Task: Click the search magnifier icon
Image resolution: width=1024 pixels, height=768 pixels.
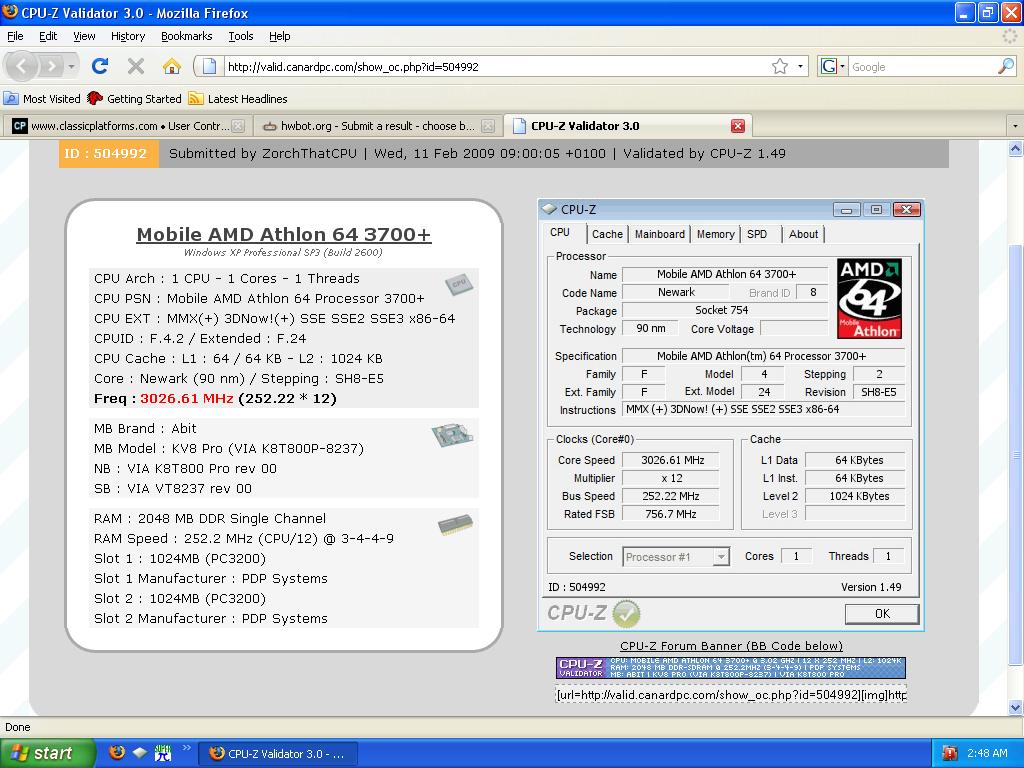Action: coord(1006,66)
